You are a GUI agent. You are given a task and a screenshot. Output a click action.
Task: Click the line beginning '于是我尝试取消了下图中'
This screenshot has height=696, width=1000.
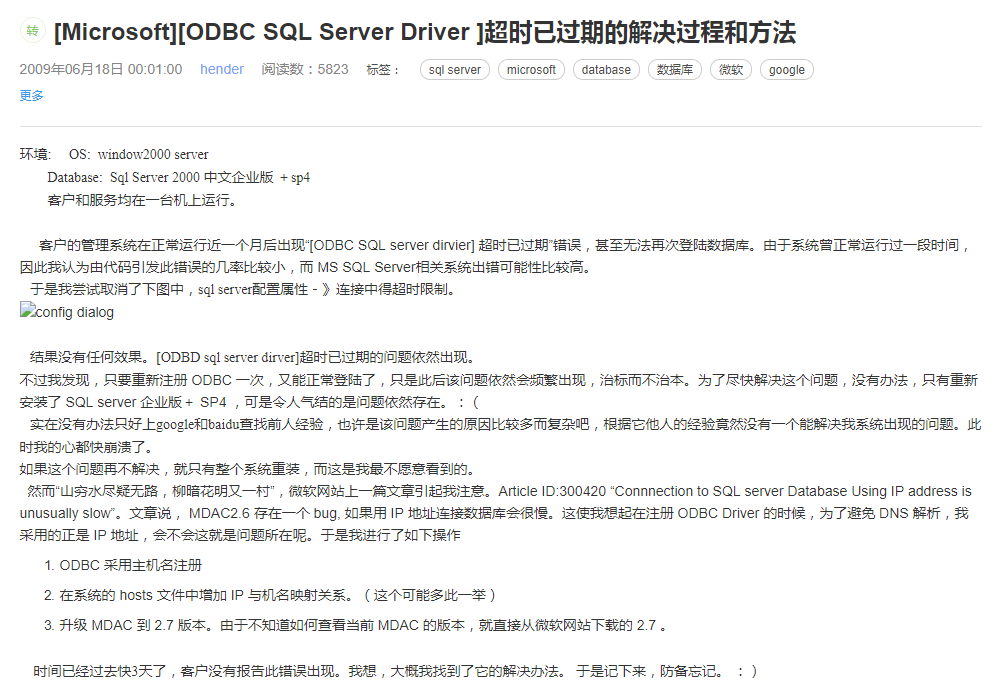point(244,290)
